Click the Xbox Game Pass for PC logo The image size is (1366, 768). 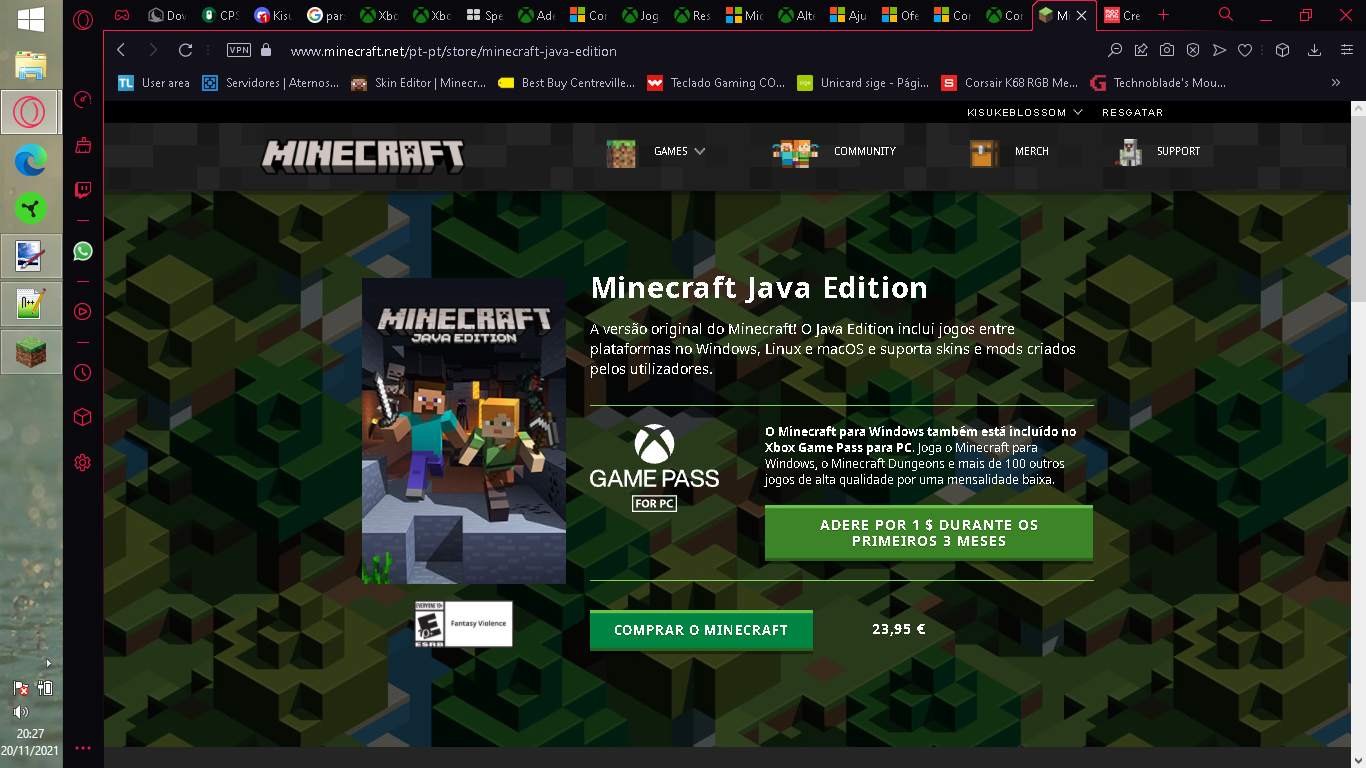pos(654,469)
